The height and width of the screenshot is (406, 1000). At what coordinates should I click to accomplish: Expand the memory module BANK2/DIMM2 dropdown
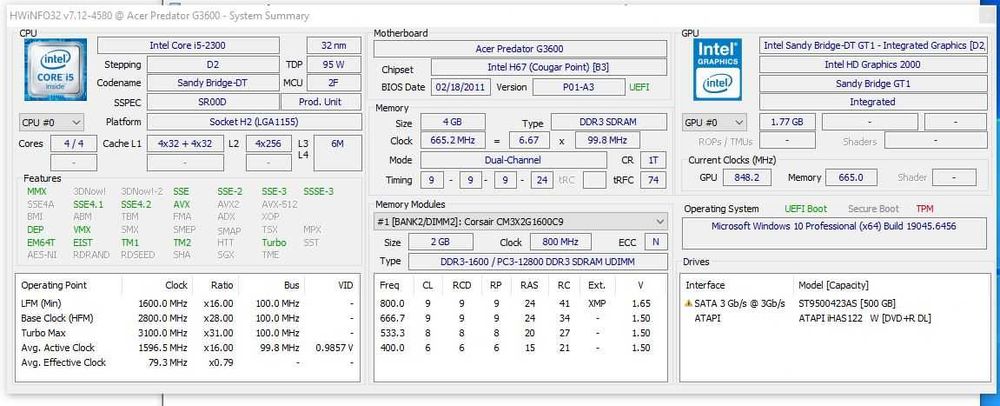coord(520,222)
